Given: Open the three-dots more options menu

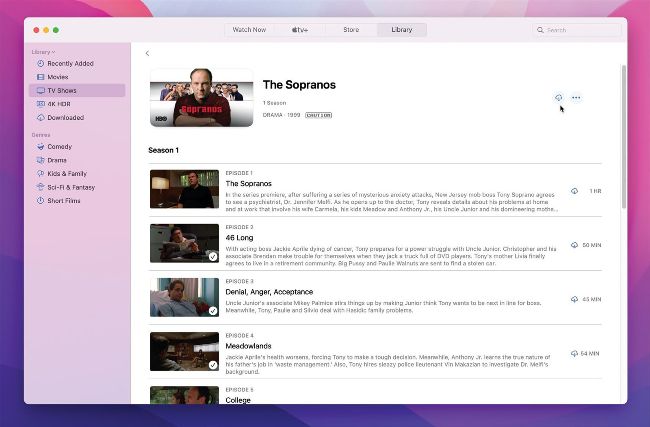Looking at the screenshot, I should pos(576,97).
